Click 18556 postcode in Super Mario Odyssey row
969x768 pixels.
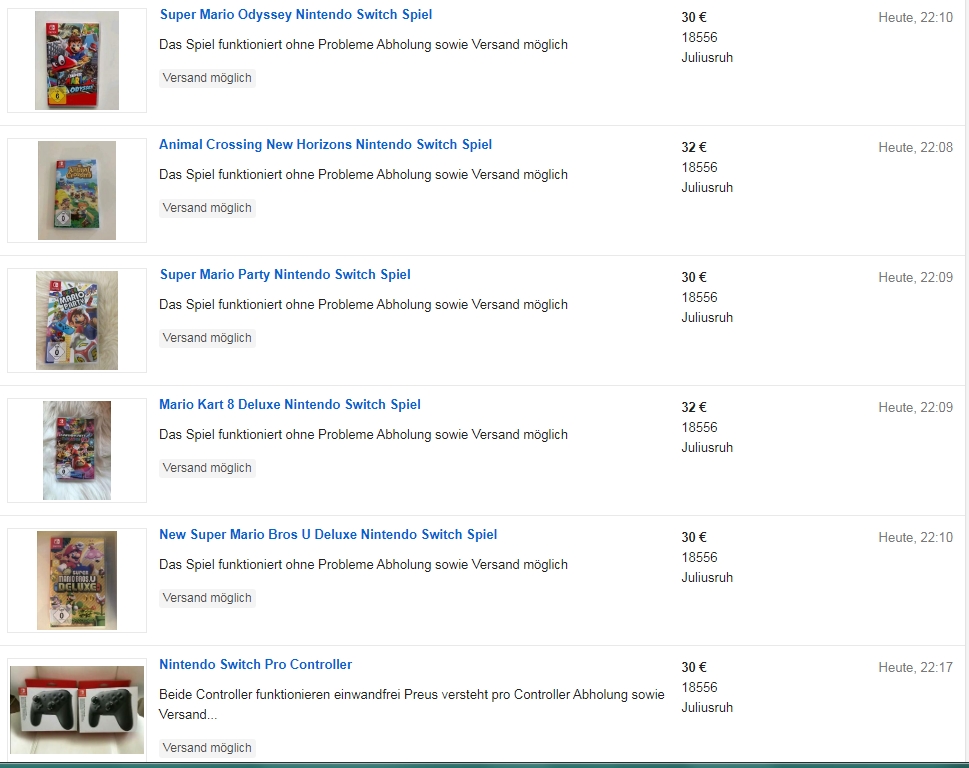(700, 38)
